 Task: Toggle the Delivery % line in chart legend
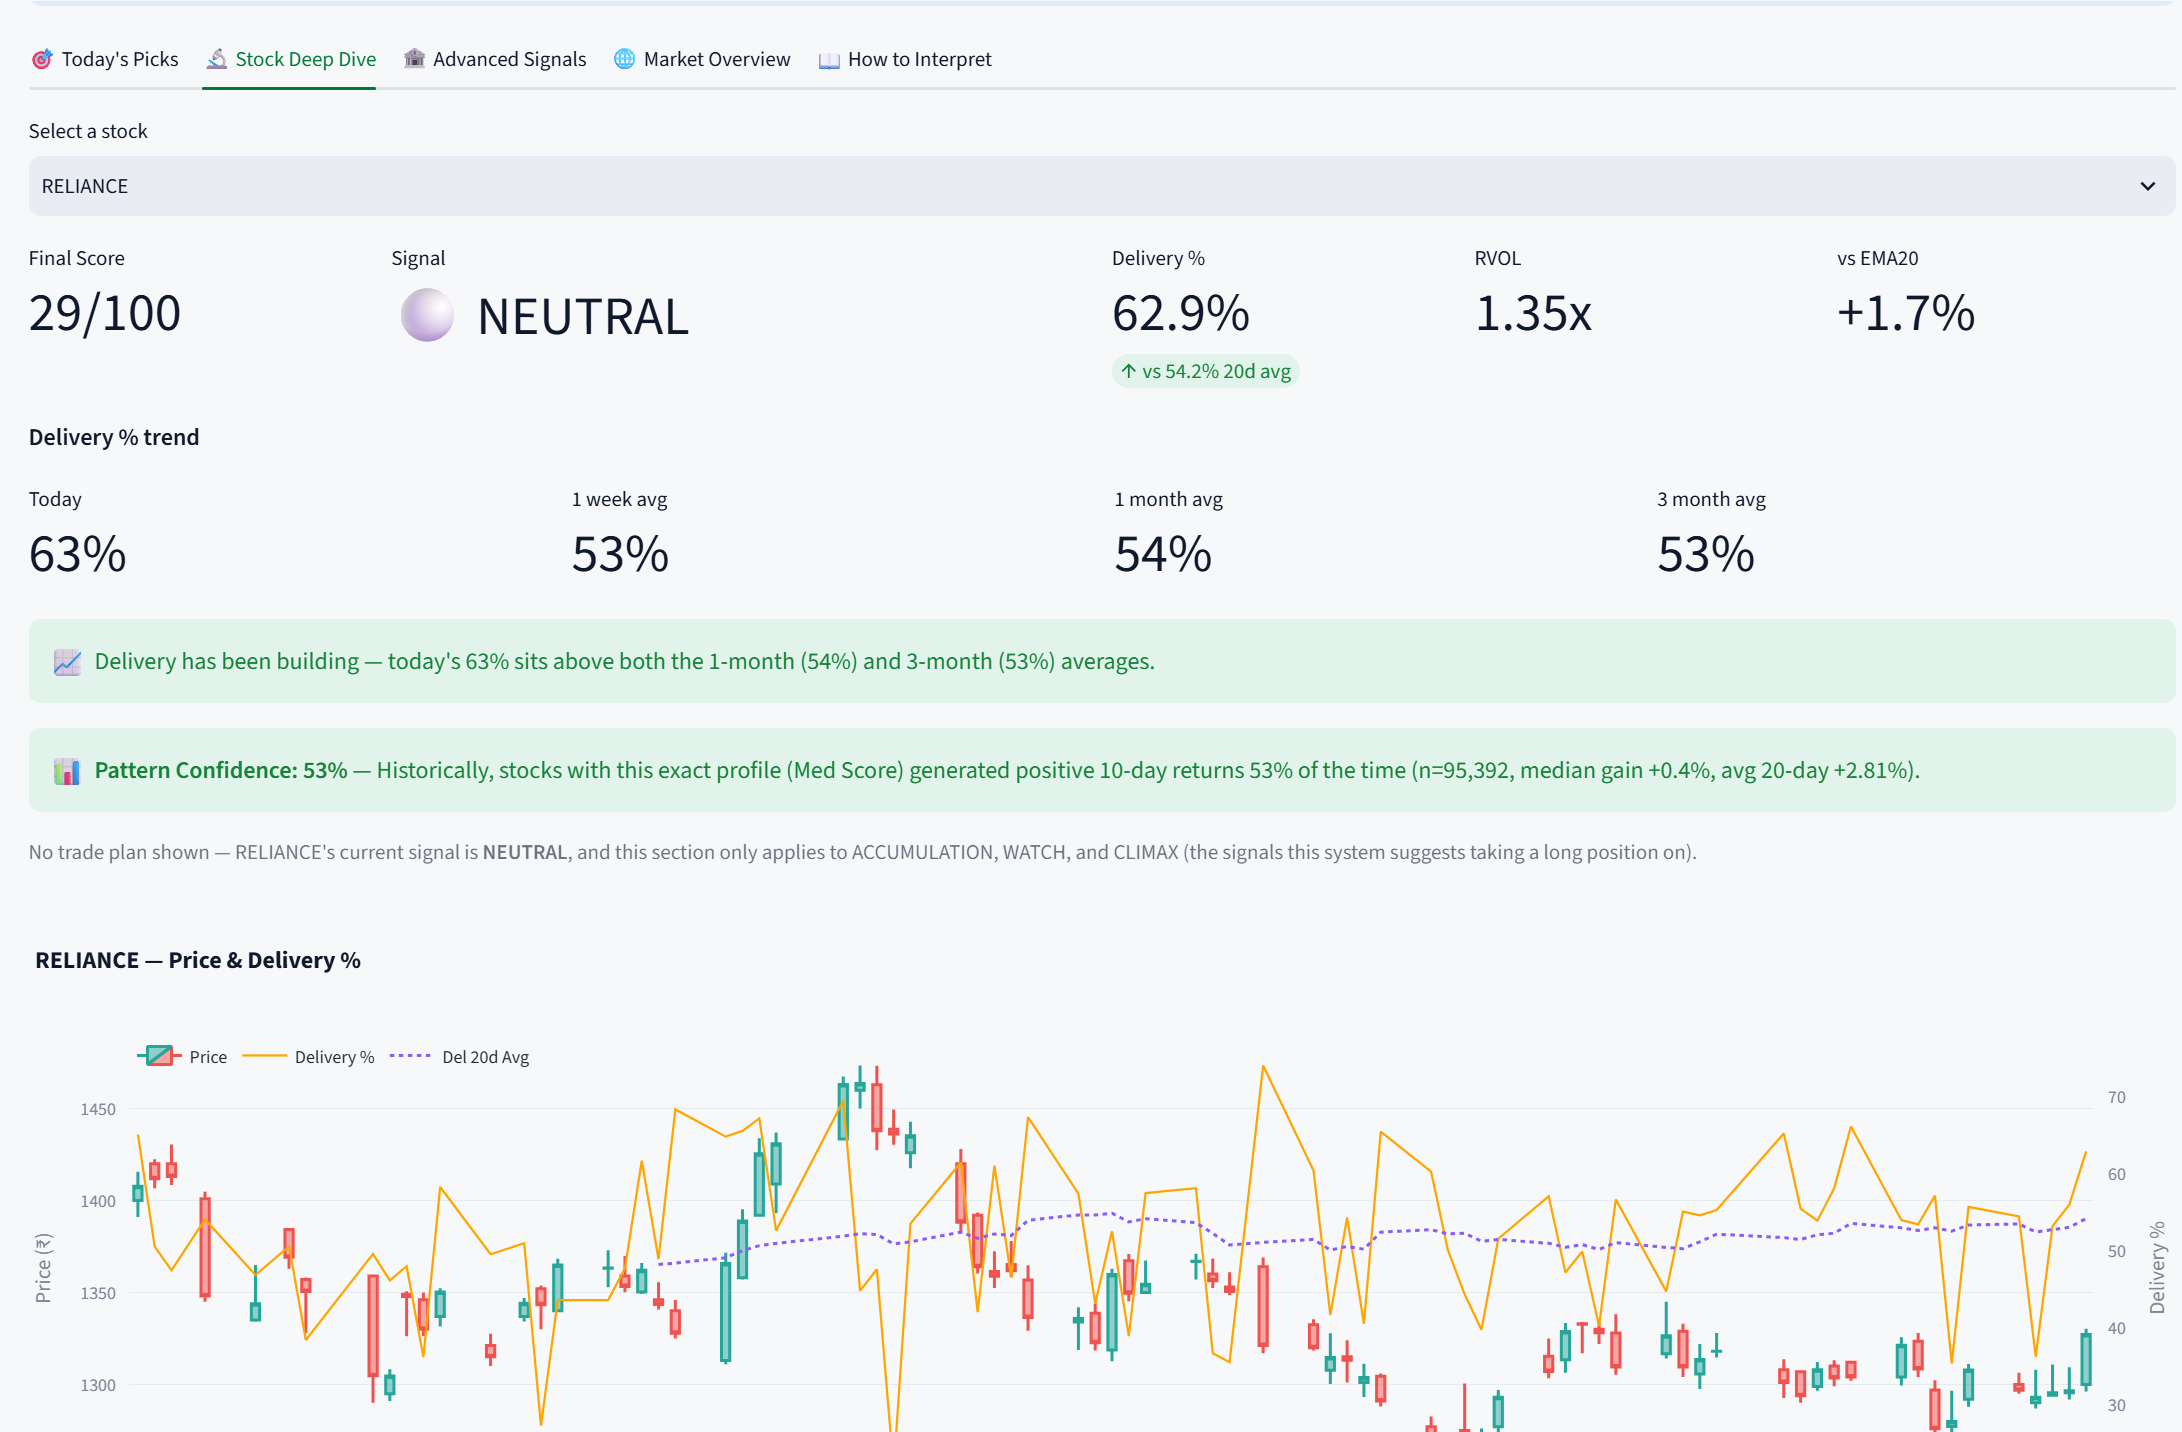point(308,1057)
